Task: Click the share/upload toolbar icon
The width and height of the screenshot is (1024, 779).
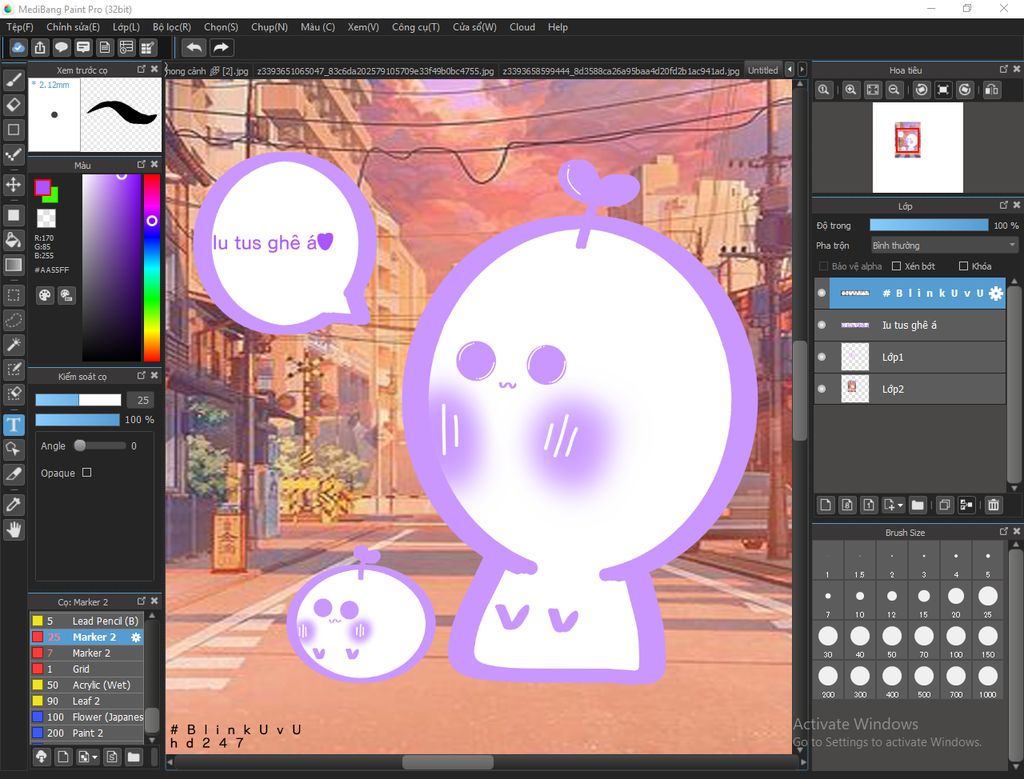Action: click(40, 48)
